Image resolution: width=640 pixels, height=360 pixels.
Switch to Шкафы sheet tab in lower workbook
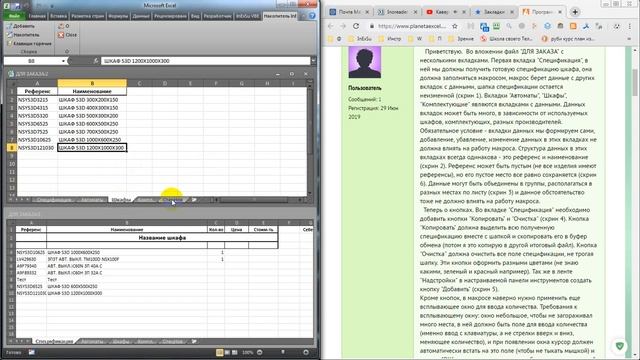point(121,341)
